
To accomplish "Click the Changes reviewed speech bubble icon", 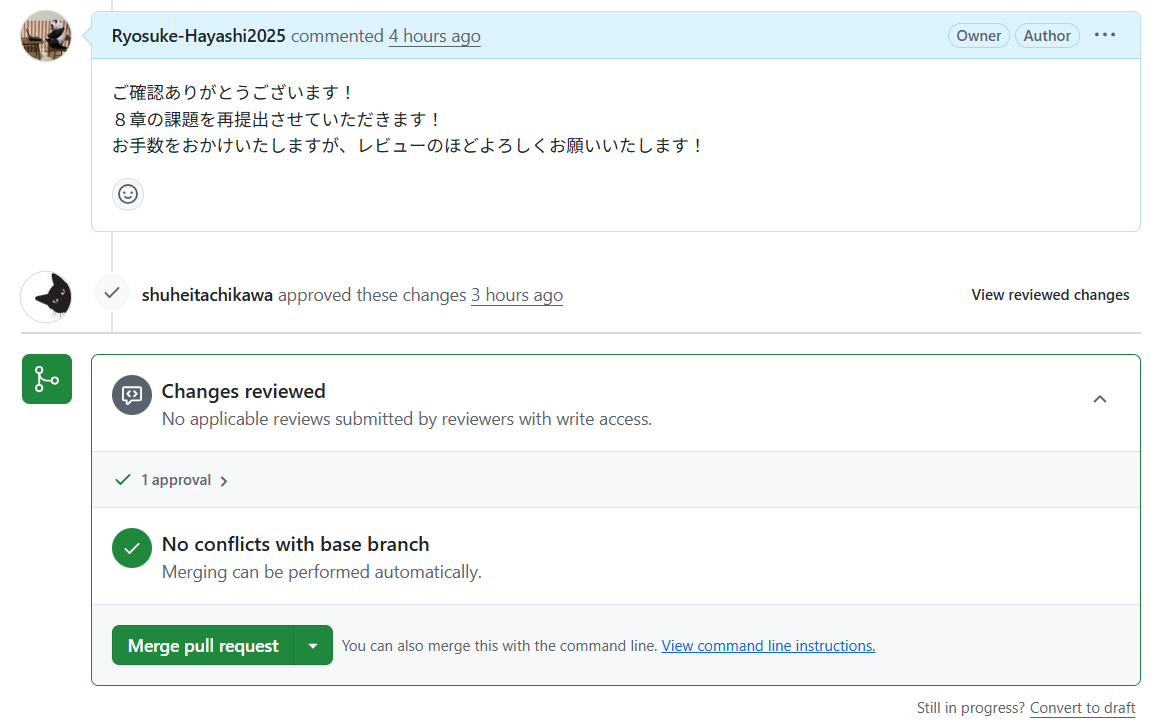I will 131,395.
